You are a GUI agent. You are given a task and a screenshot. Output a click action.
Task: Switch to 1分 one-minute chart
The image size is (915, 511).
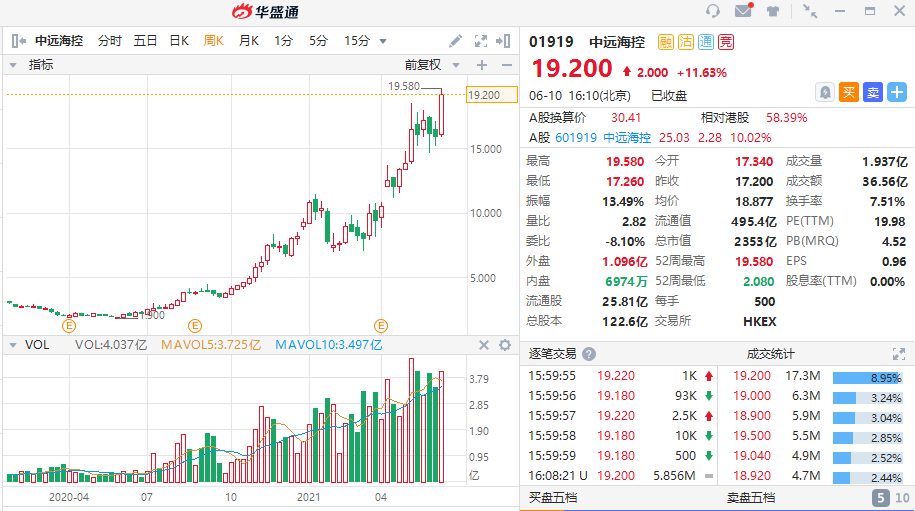pyautogui.click(x=283, y=41)
